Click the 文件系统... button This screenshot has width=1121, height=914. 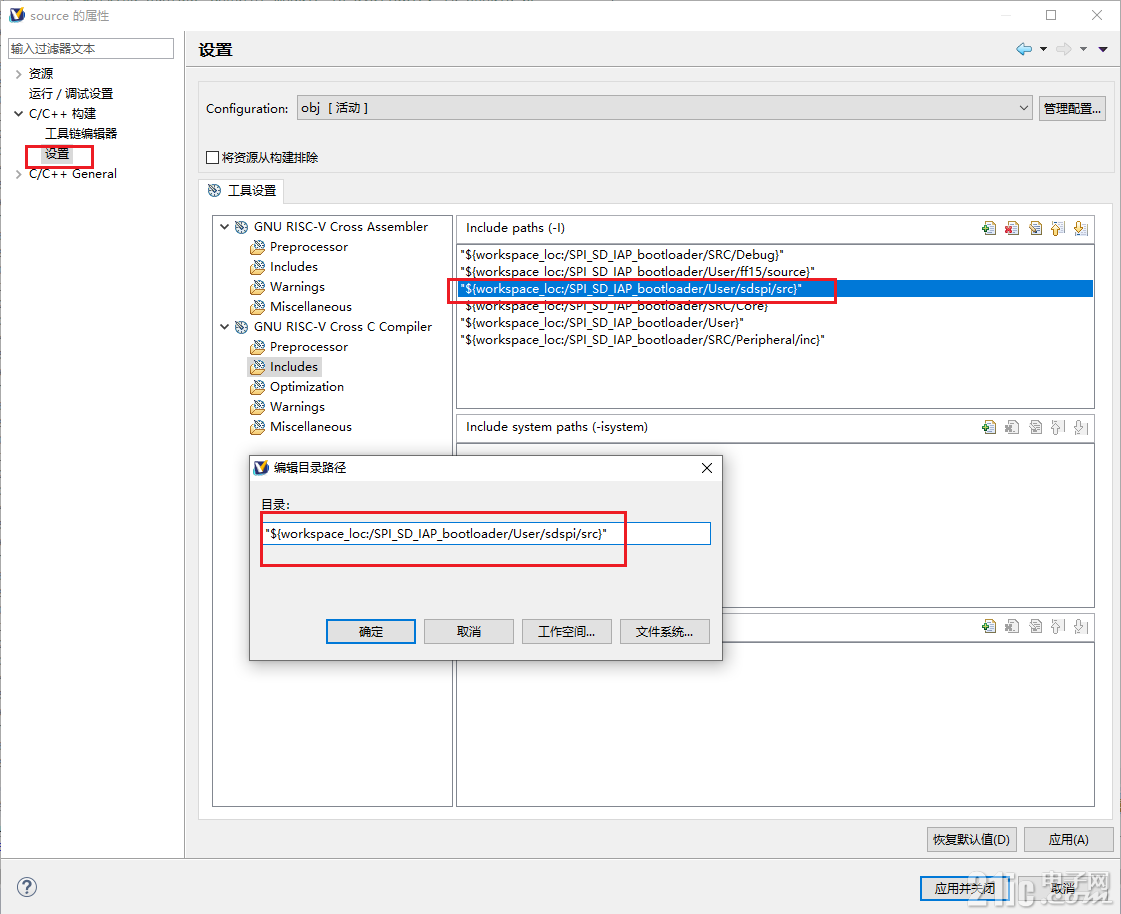pyautogui.click(x=664, y=632)
